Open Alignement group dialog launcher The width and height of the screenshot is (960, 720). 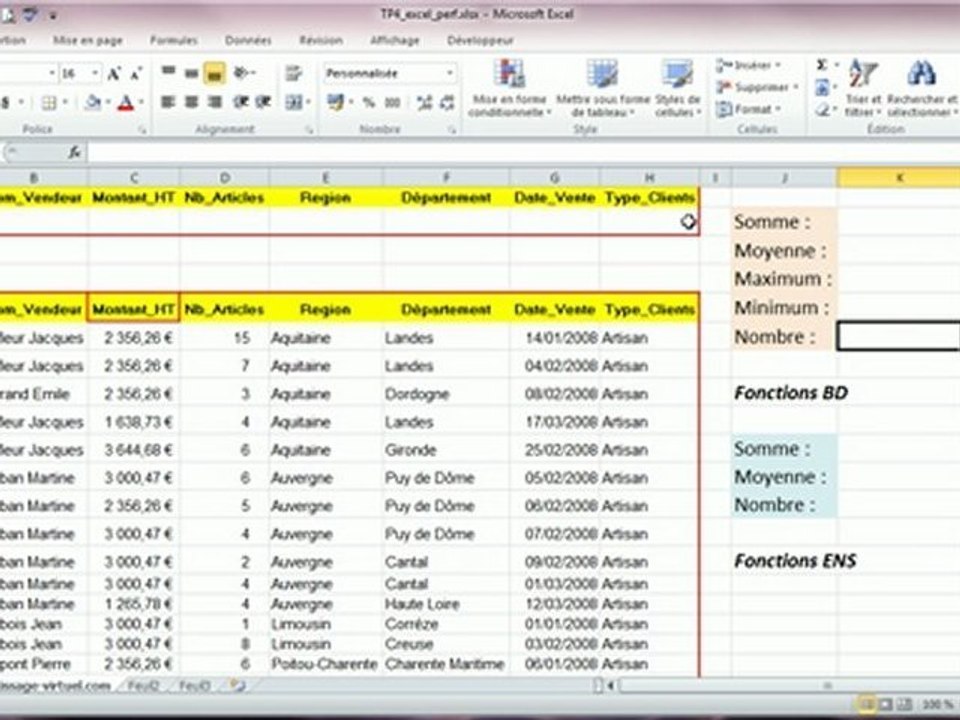310,130
